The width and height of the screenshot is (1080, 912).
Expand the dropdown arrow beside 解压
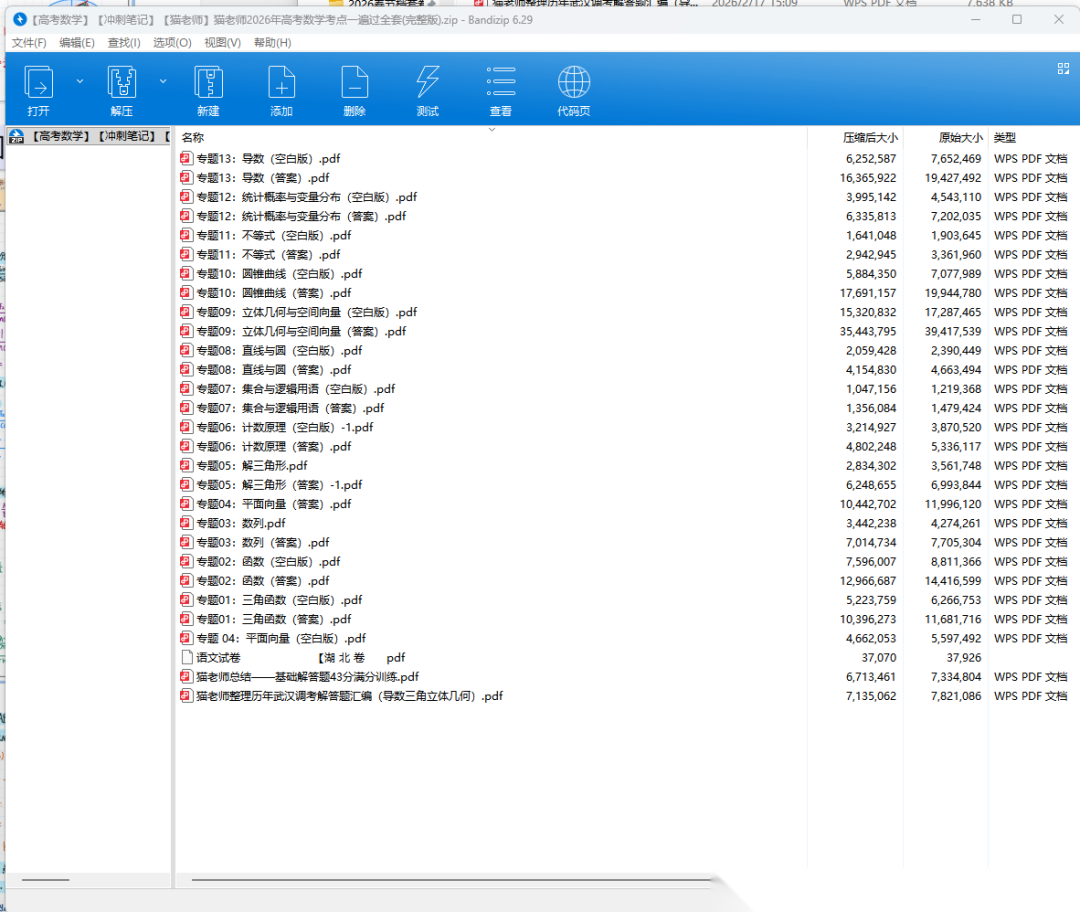(x=163, y=81)
